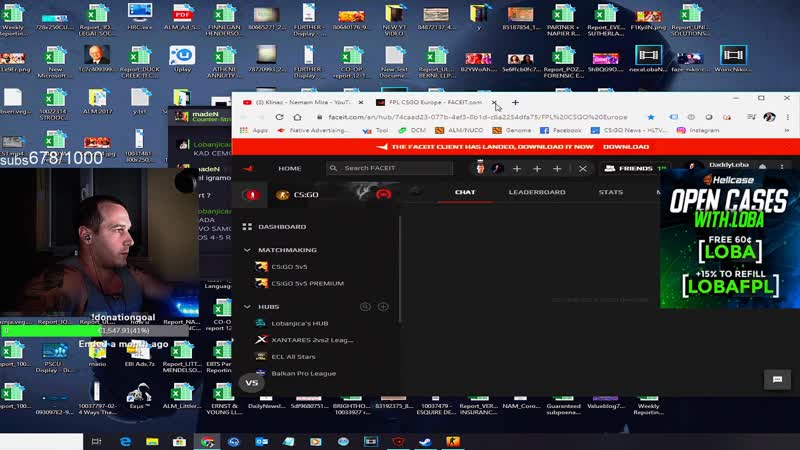Open the three-dot menu beside DaddyLoba

[782, 166]
